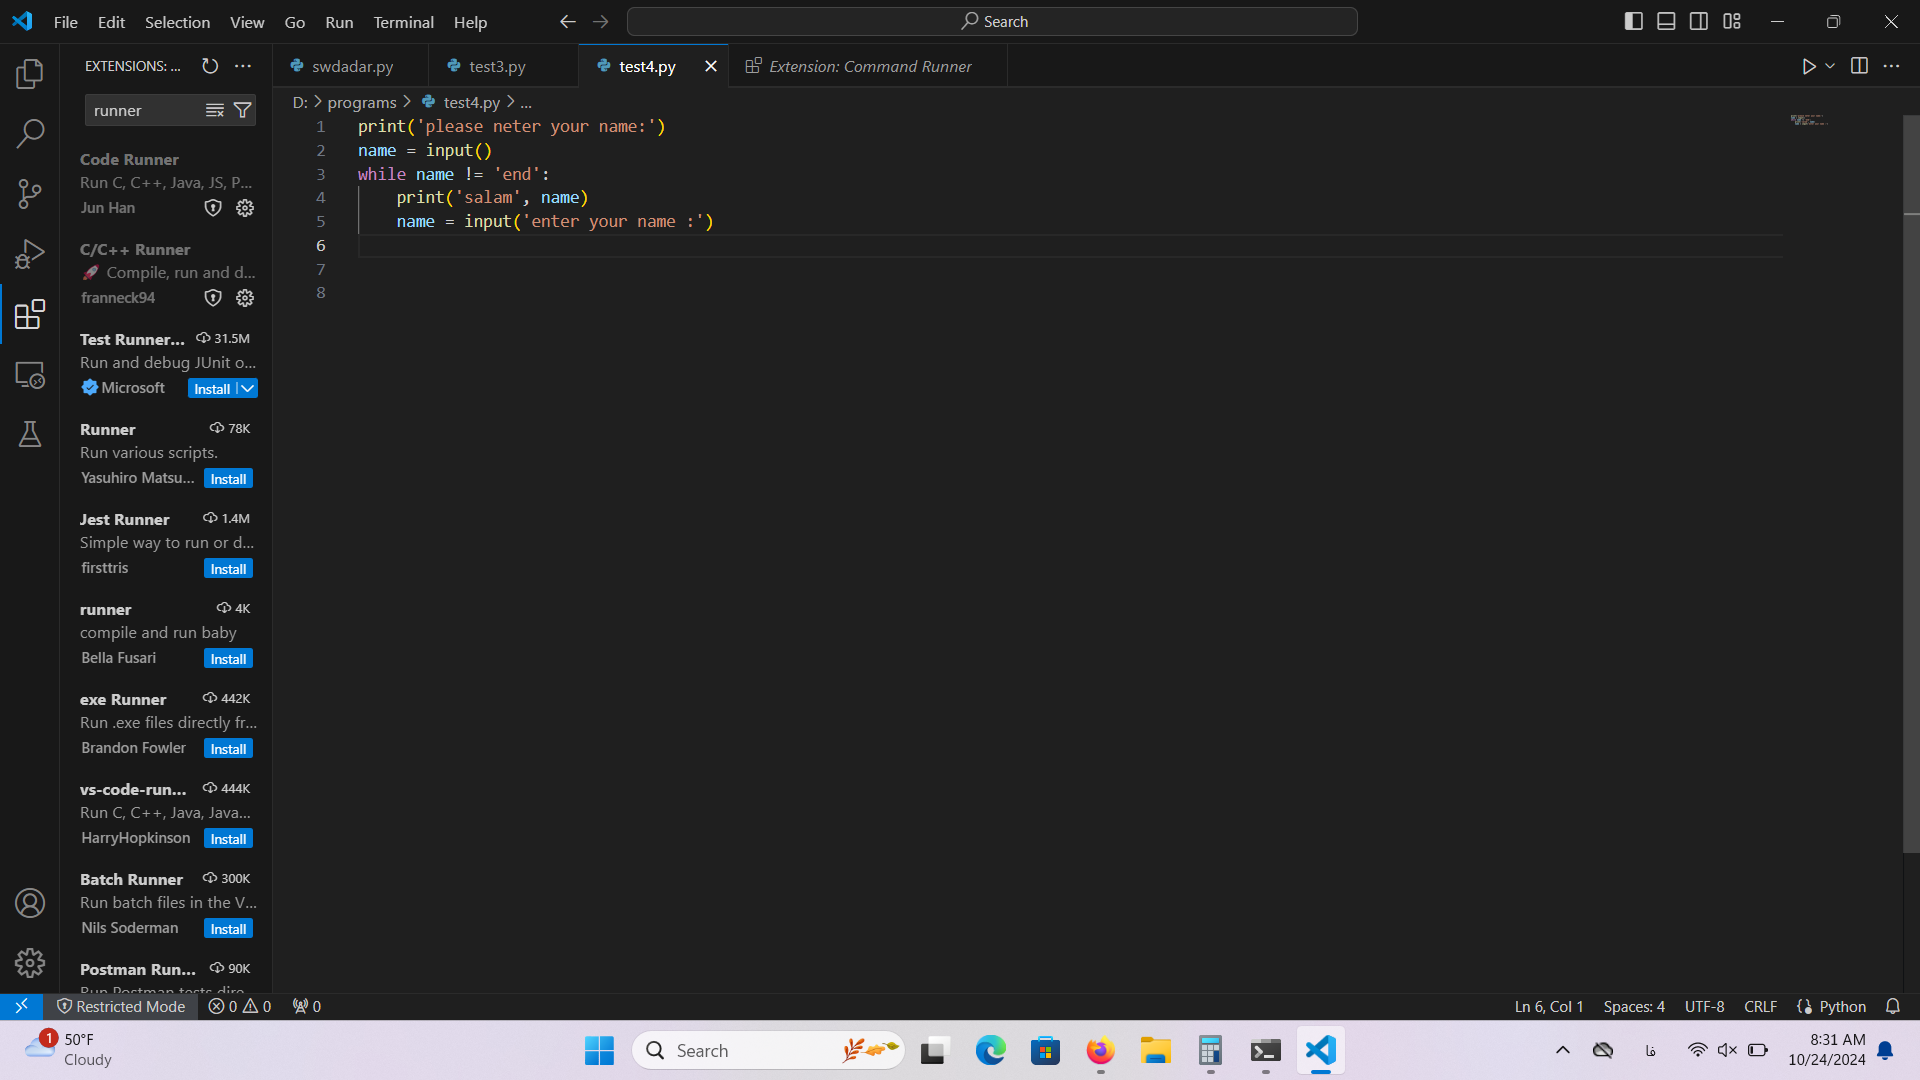1920x1080 pixels.
Task: Toggle secondary side bar visibility
Action: click(1699, 21)
